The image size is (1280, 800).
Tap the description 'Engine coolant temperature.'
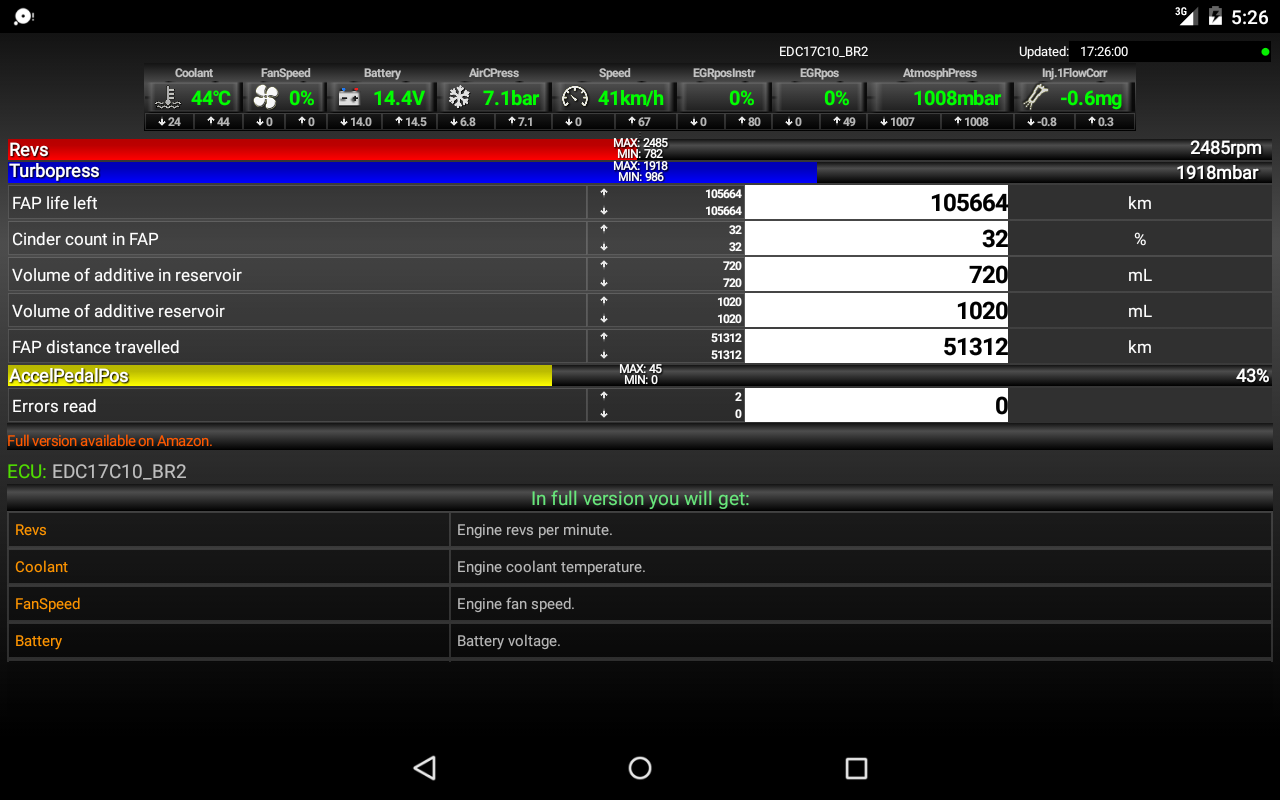(x=551, y=567)
